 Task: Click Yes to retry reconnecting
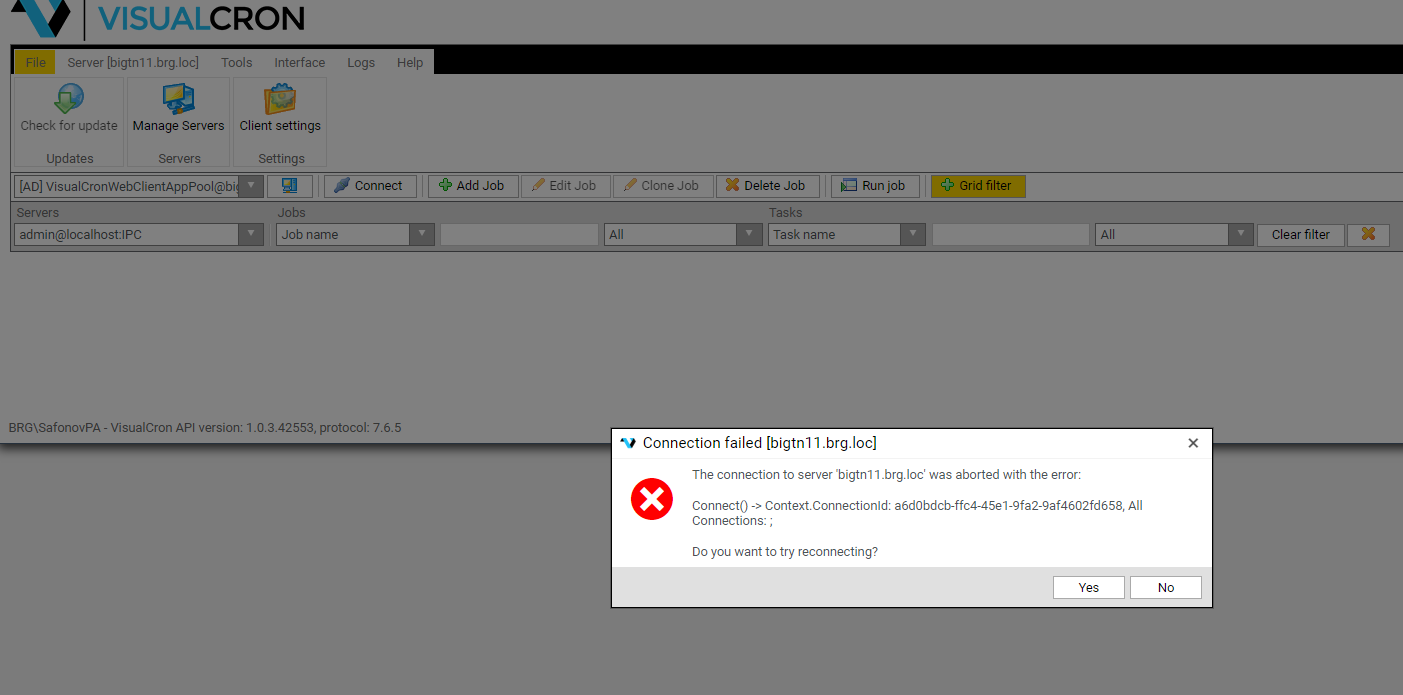(x=1088, y=587)
